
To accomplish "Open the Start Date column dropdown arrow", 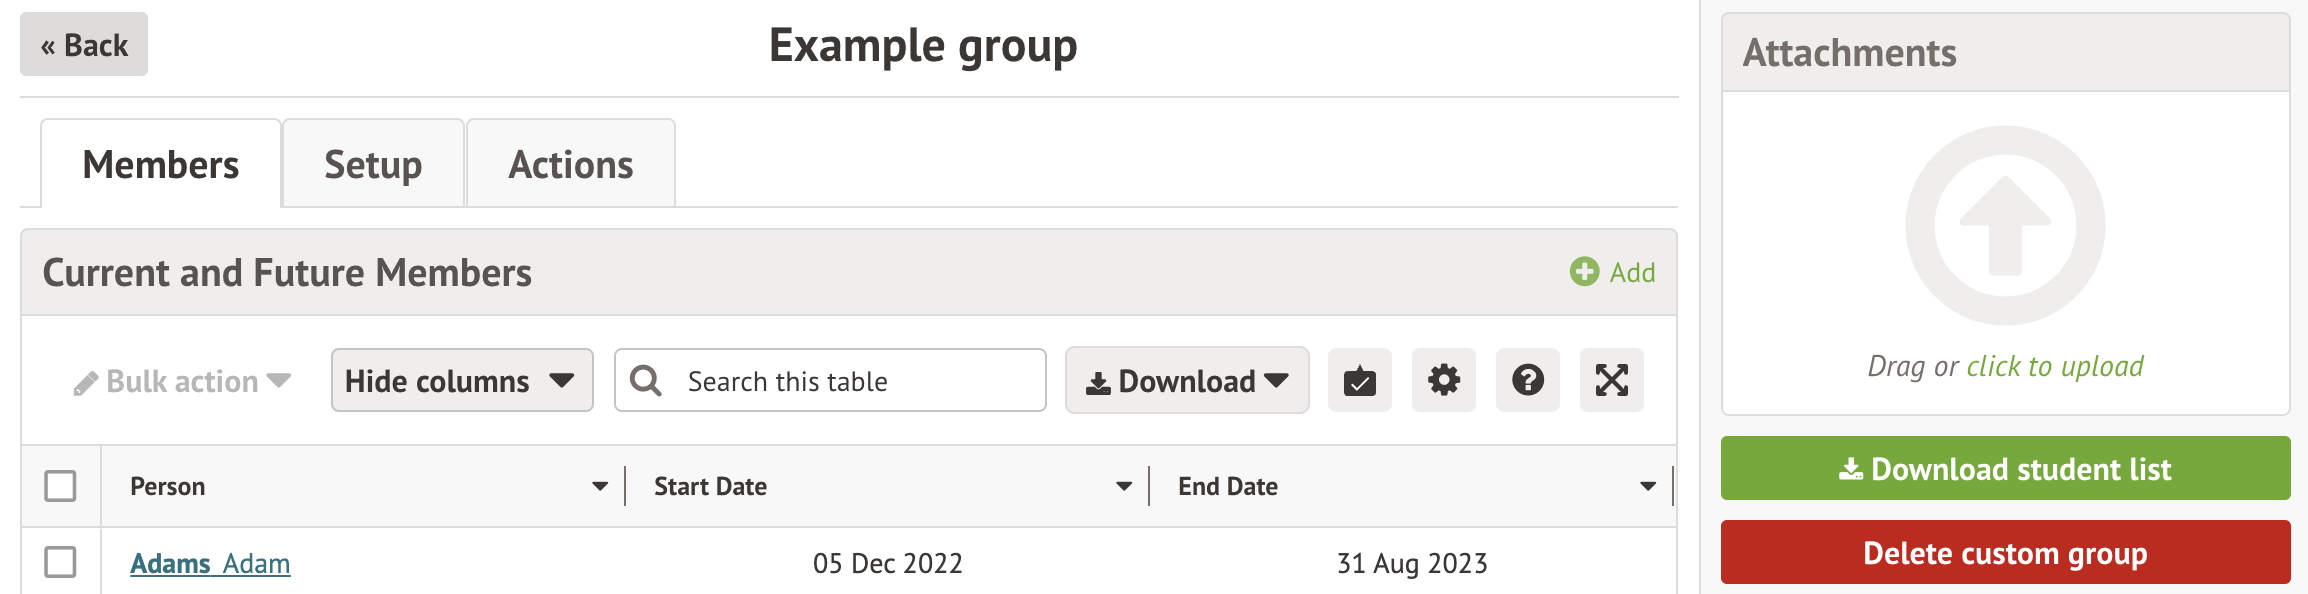I will click(x=1124, y=487).
